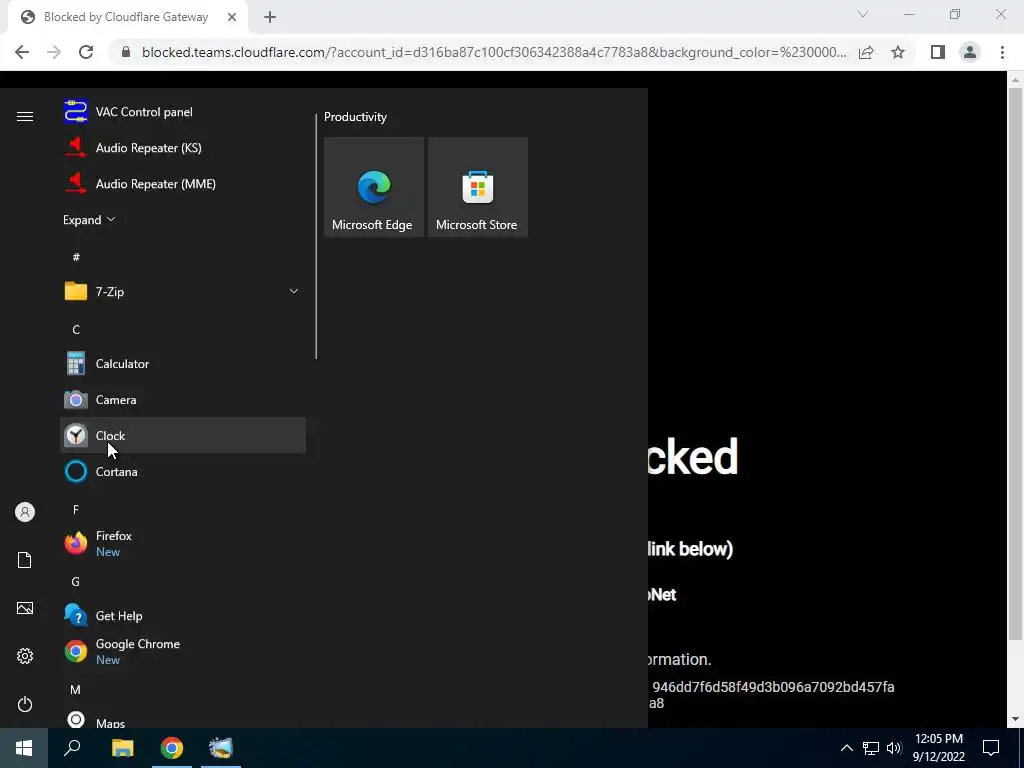The width and height of the screenshot is (1024, 768).
Task: Open VAC Control panel from the app list
Action: click(x=183, y=112)
